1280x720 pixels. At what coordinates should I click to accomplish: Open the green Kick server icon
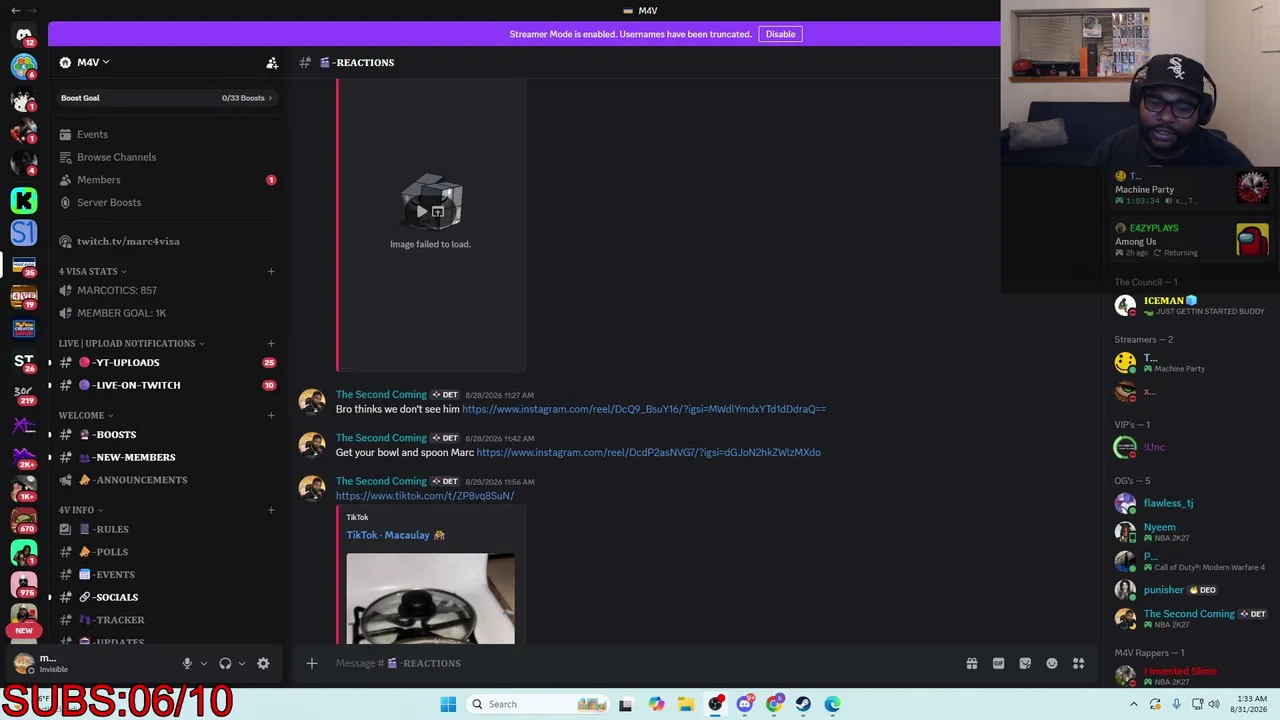[x=24, y=201]
